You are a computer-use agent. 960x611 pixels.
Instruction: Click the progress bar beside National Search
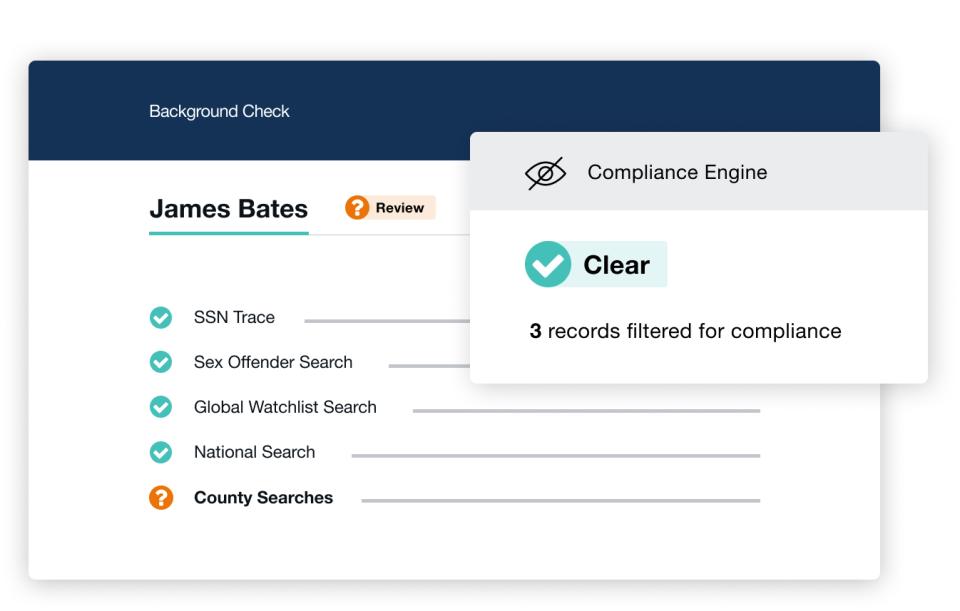point(555,452)
